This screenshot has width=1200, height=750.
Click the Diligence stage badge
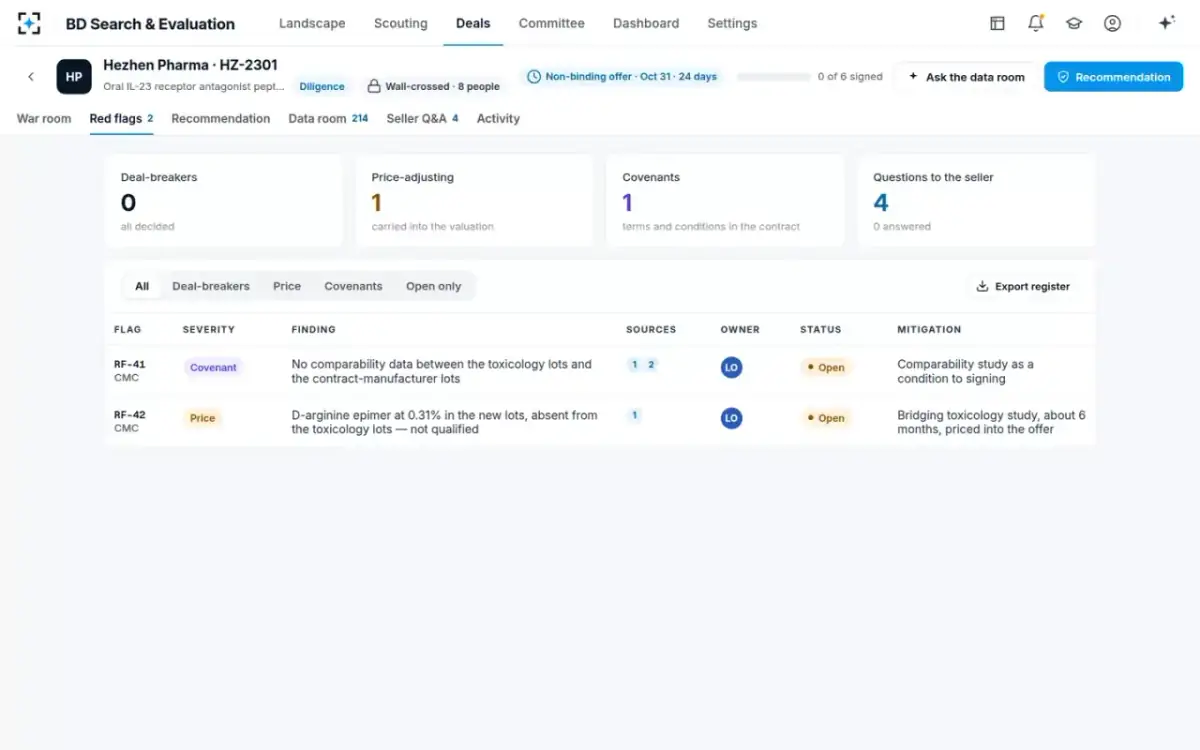pyautogui.click(x=322, y=87)
